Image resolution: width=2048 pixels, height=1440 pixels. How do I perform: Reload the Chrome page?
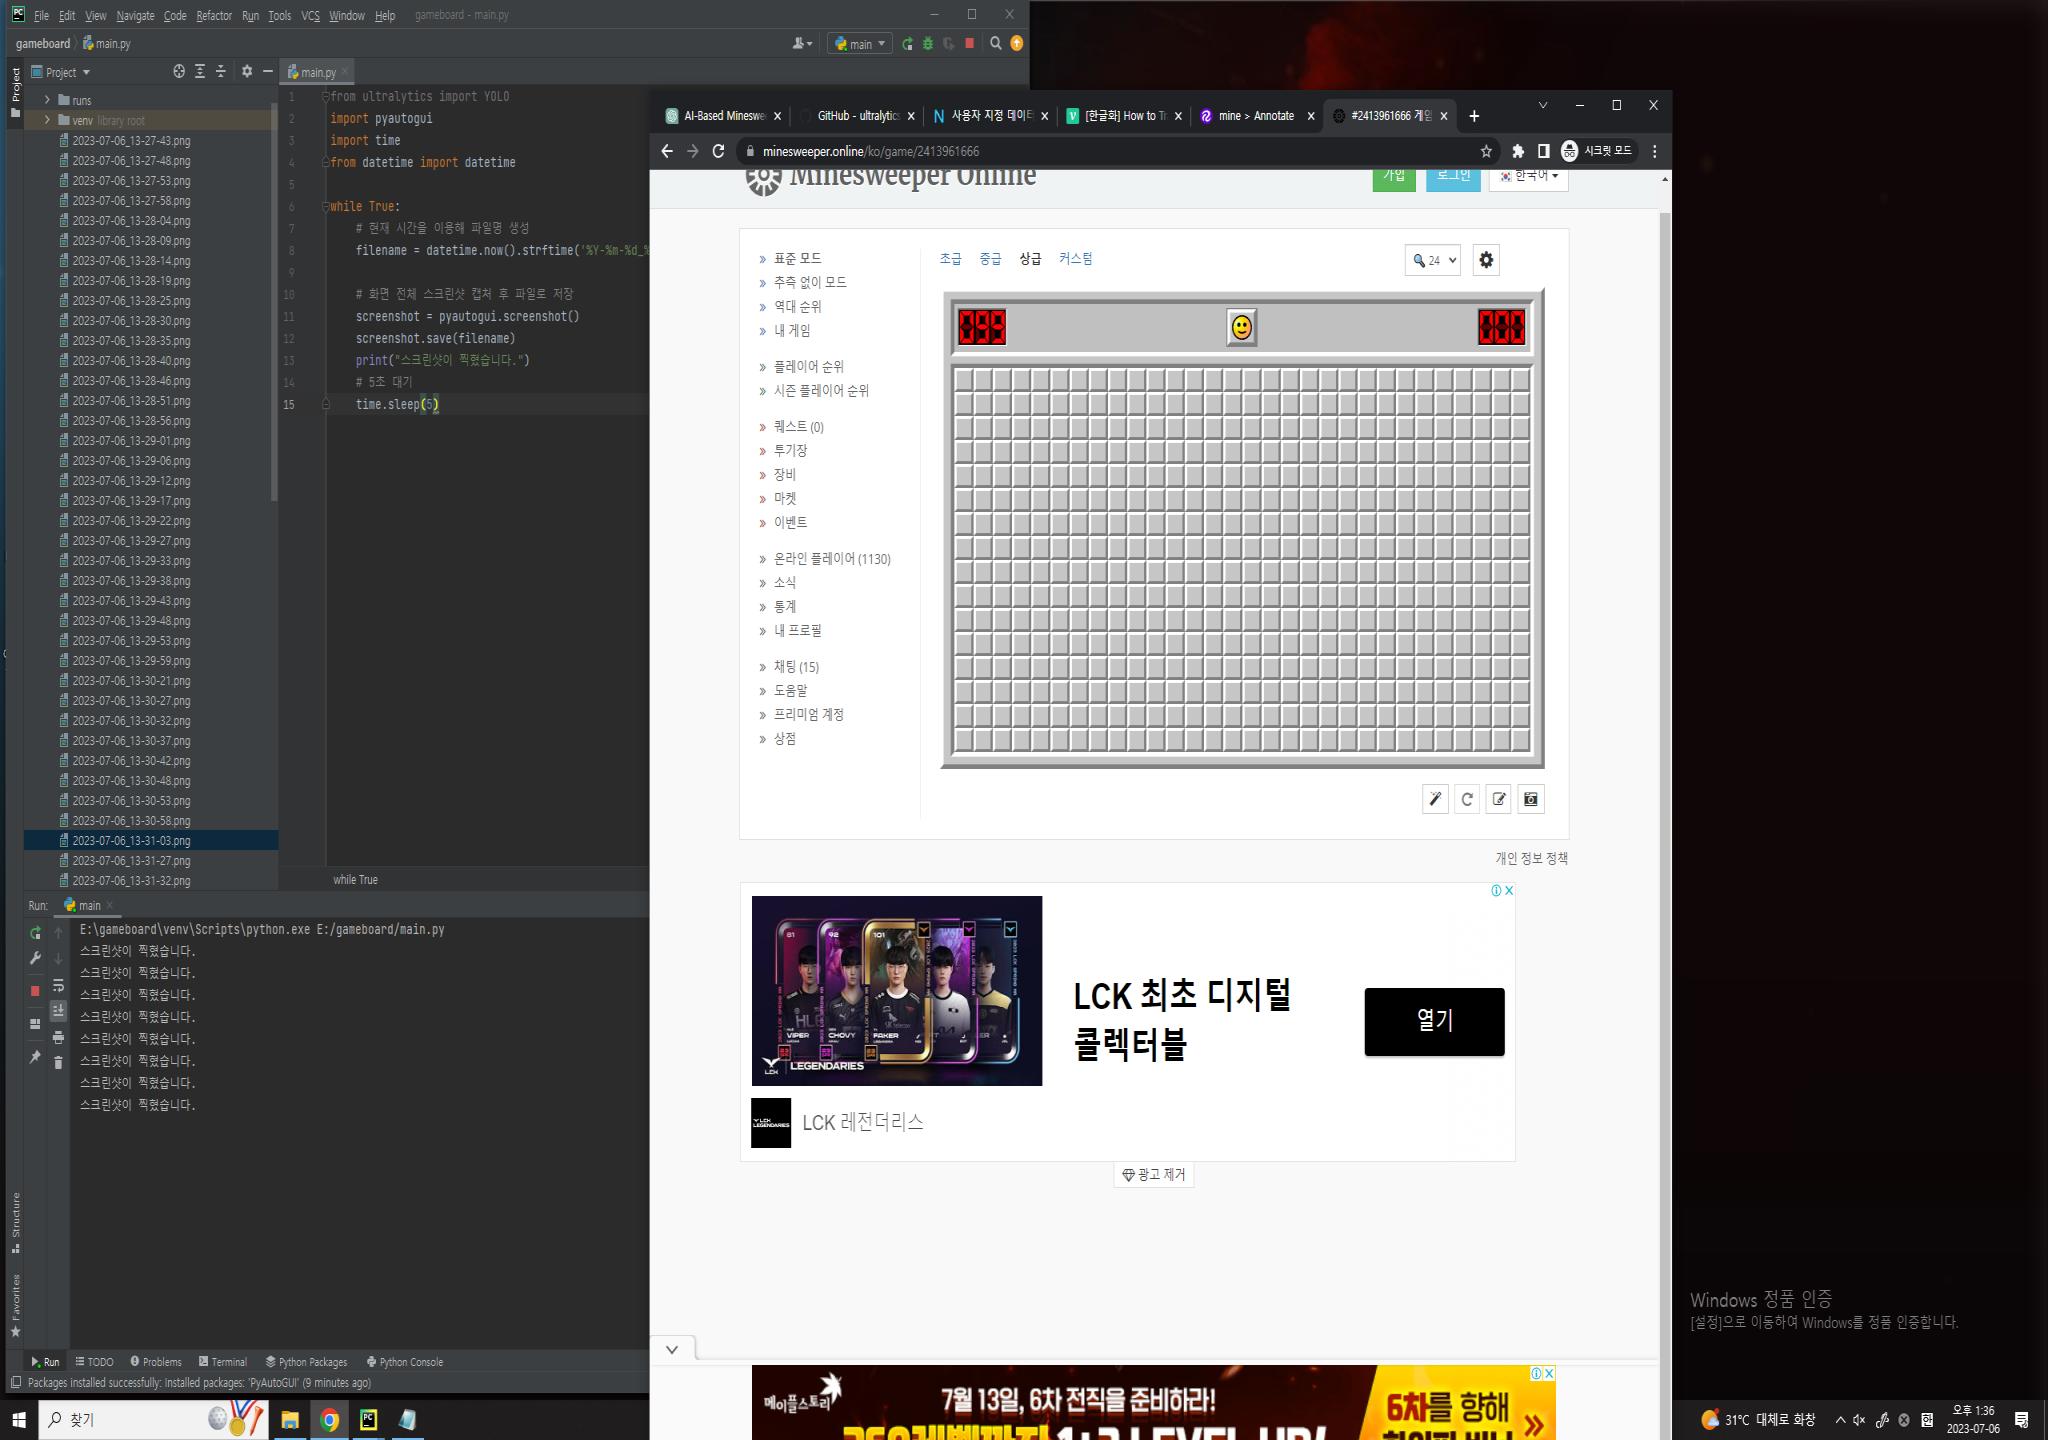point(718,151)
